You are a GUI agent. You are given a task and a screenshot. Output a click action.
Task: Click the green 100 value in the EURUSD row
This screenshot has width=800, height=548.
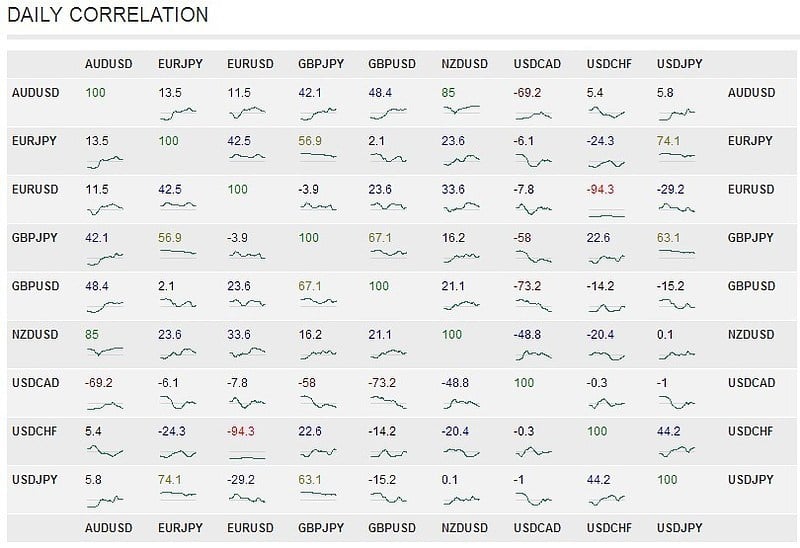pyautogui.click(x=238, y=189)
